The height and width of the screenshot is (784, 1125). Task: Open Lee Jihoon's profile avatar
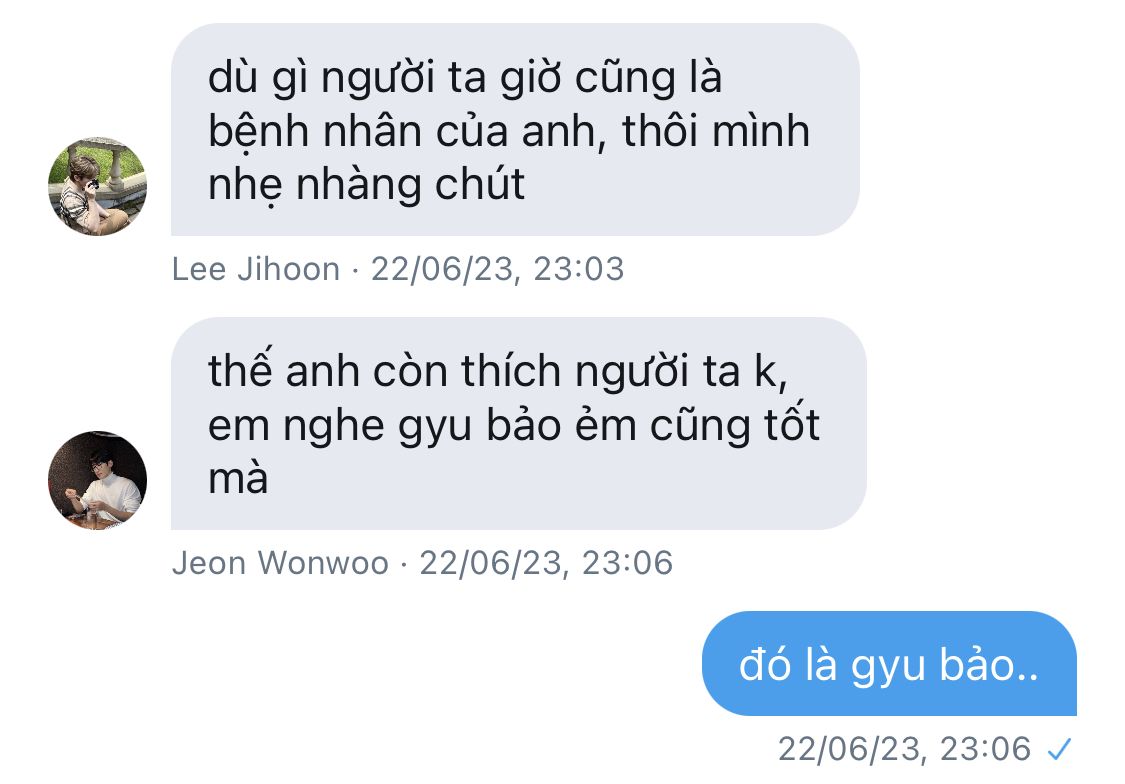click(x=98, y=186)
